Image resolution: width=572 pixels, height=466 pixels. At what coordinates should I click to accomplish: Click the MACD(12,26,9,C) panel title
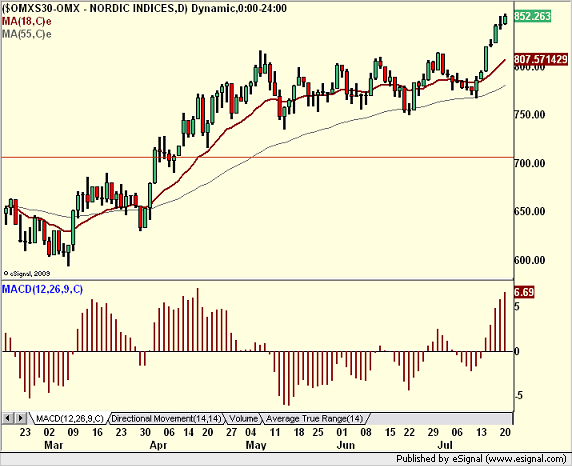[x=42, y=289]
